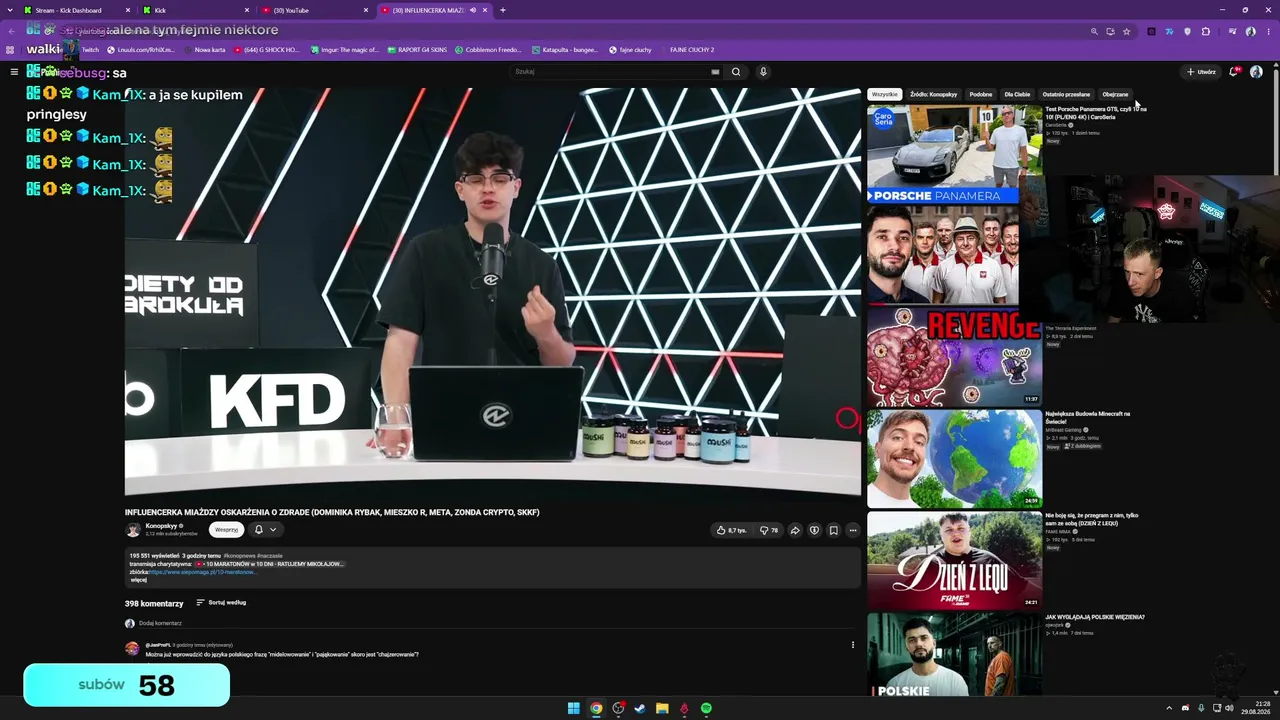The width and height of the screenshot is (1280, 720).
Task: Open Google Chrome from the taskbar
Action: (x=596, y=708)
